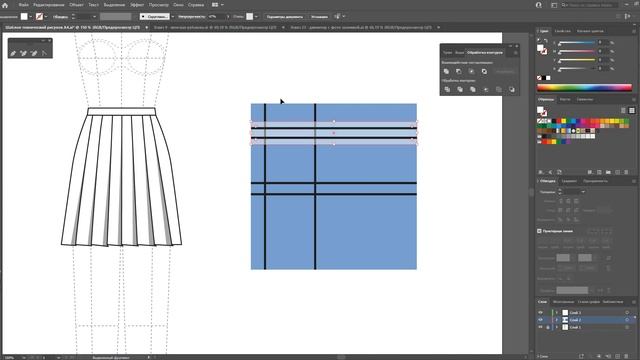Create new color group in Swatches
640x360 pixels.
tap(608, 172)
